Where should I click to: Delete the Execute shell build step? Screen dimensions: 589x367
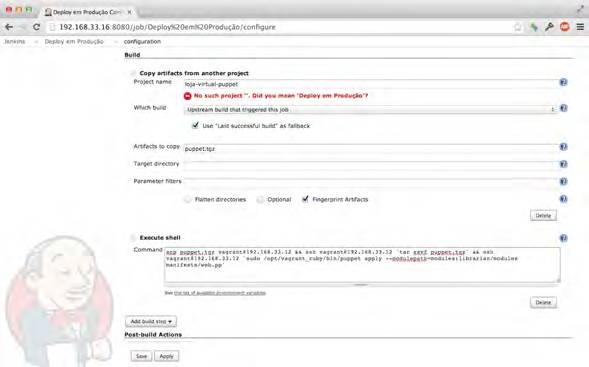coord(543,302)
